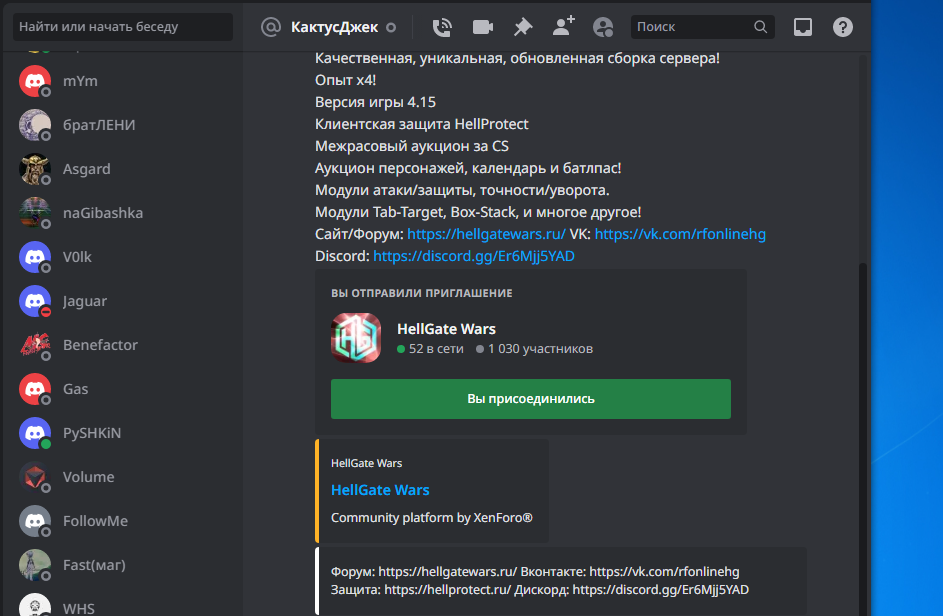Click the @ icon beside КактусДжек
This screenshot has width=943, height=616.
coord(271,27)
